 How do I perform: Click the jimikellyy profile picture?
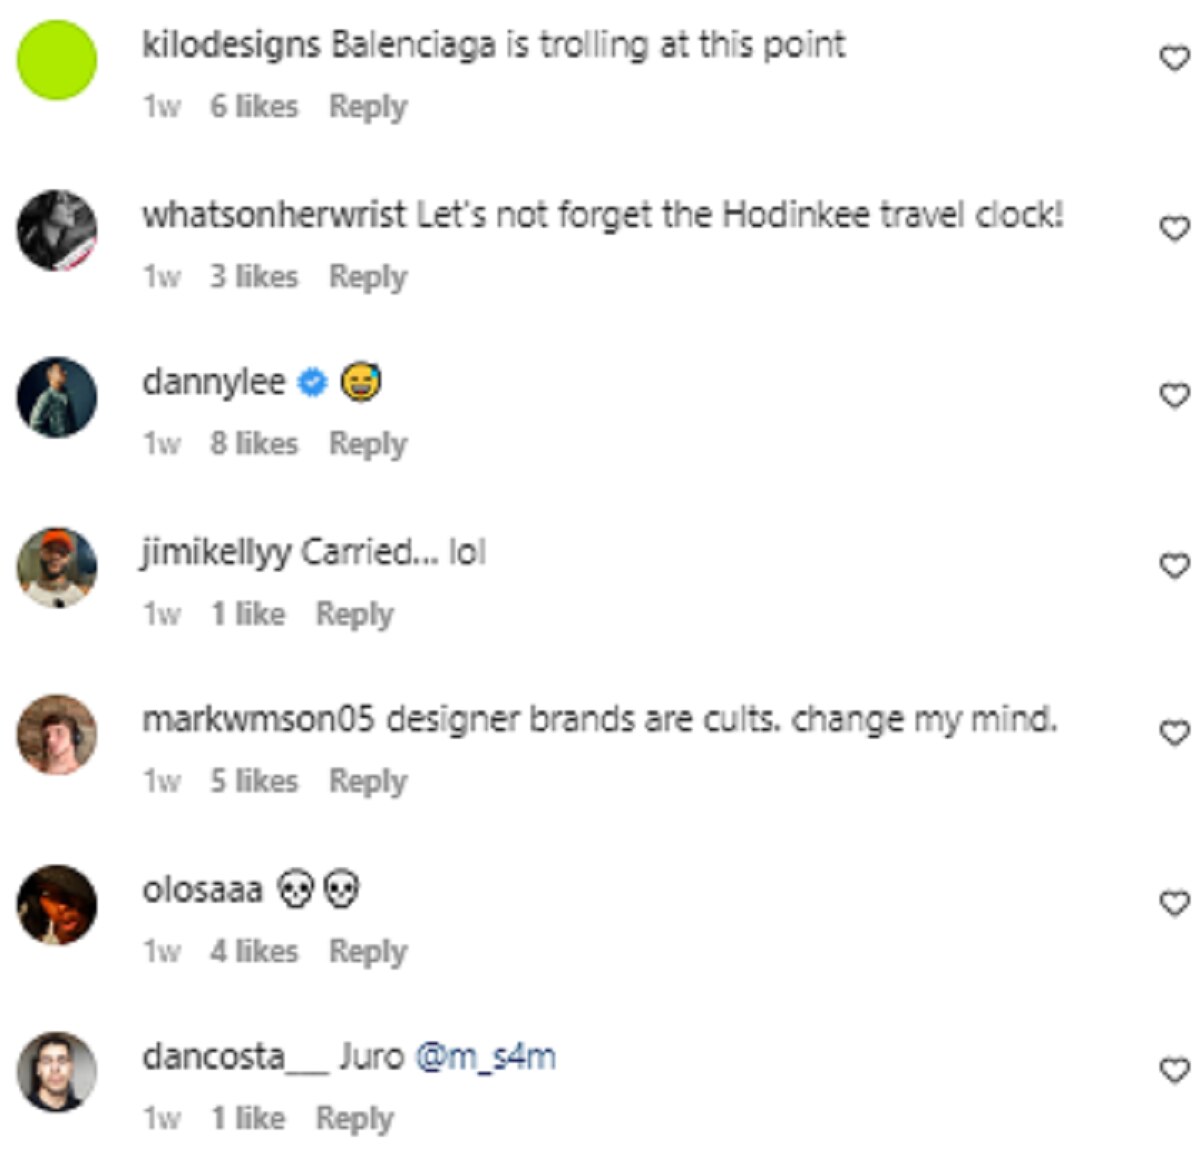pyautogui.click(x=57, y=567)
